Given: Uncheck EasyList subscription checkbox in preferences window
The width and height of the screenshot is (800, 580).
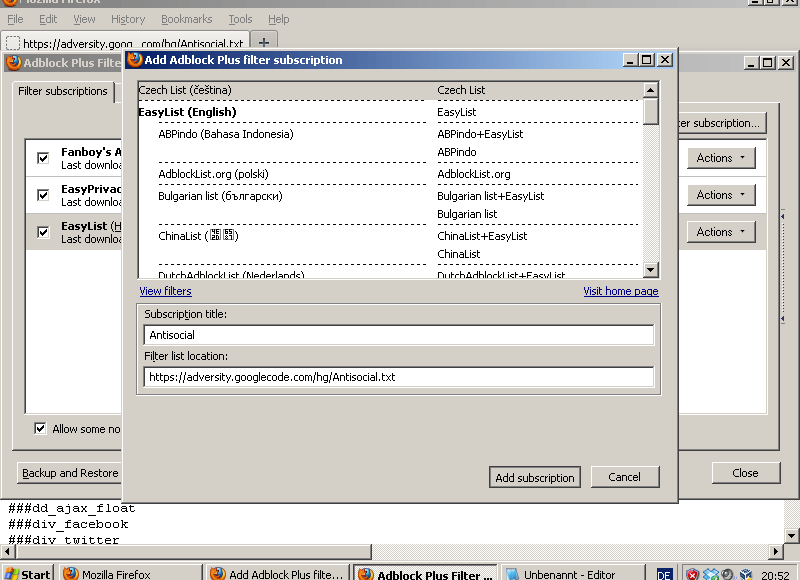Looking at the screenshot, I should pyautogui.click(x=43, y=232).
